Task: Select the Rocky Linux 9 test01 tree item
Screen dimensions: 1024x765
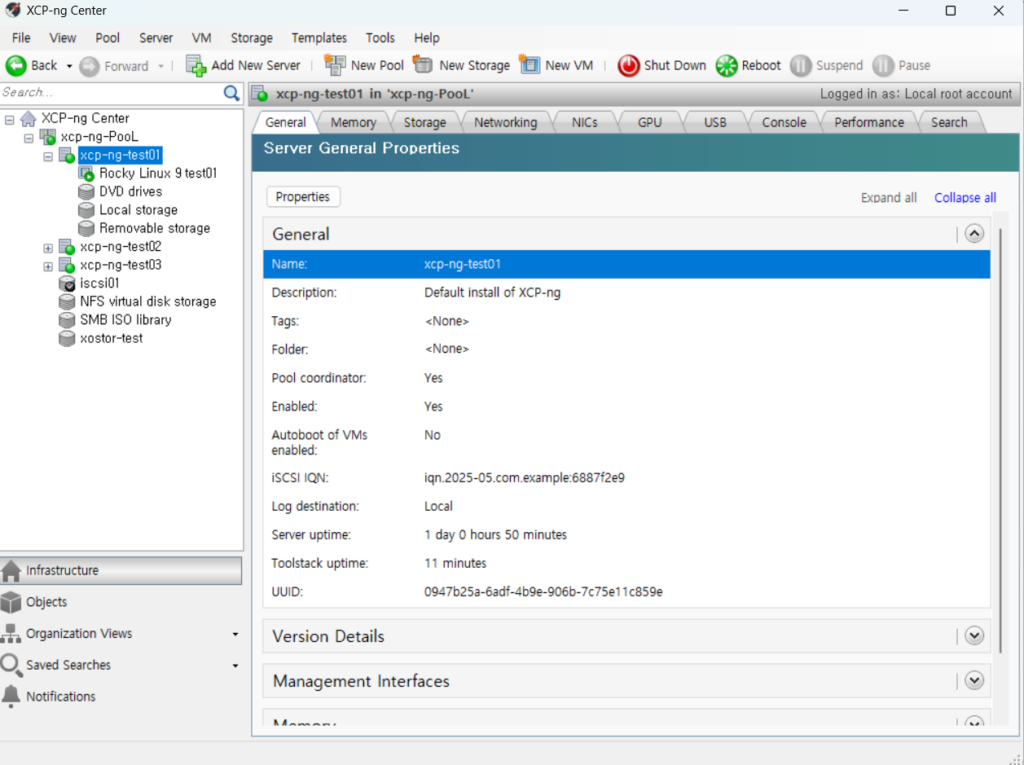Action: (157, 173)
